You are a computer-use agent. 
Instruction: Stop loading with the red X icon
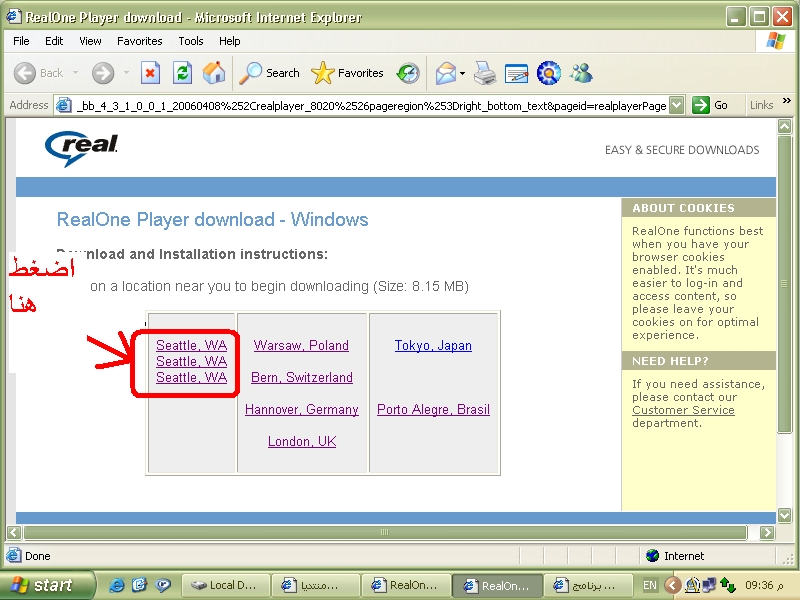click(150, 73)
